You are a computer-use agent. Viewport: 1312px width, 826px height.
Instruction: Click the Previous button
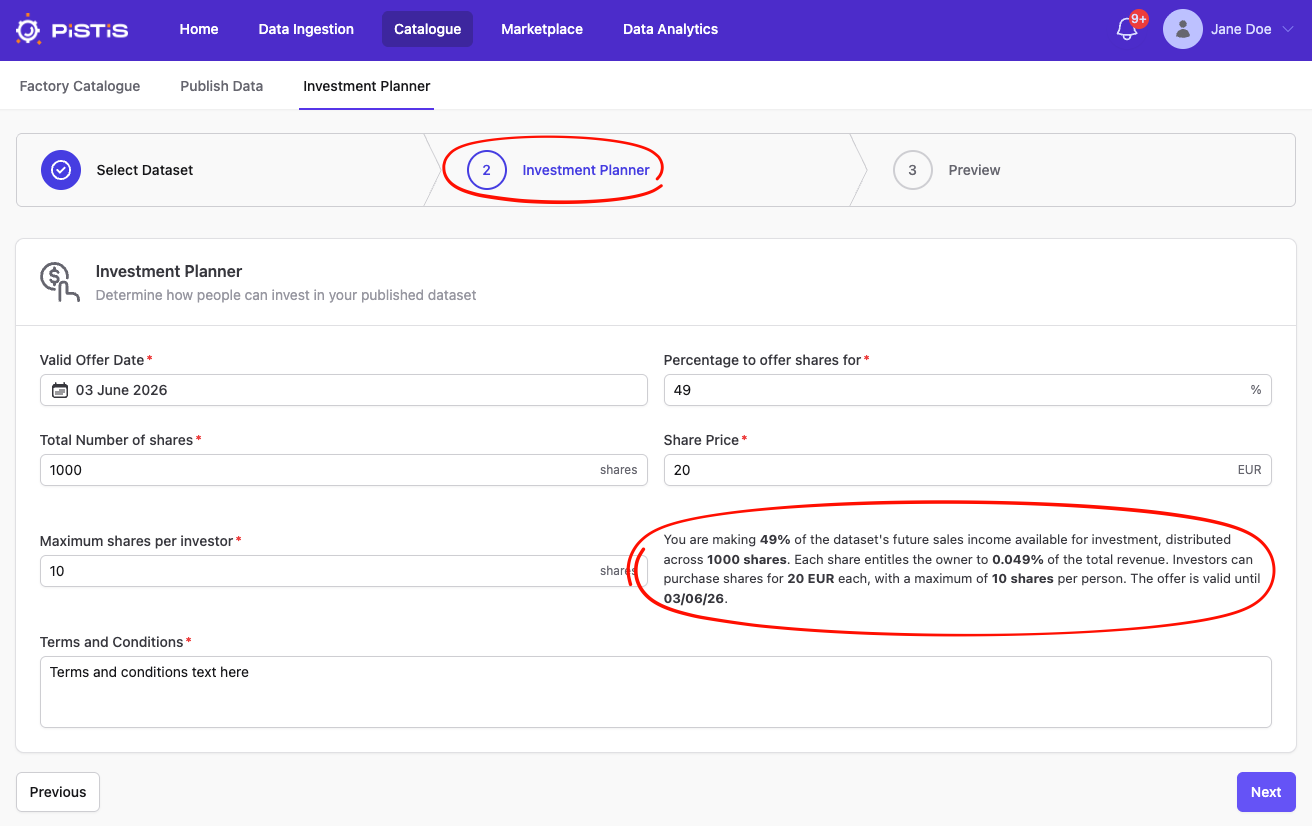pos(58,792)
